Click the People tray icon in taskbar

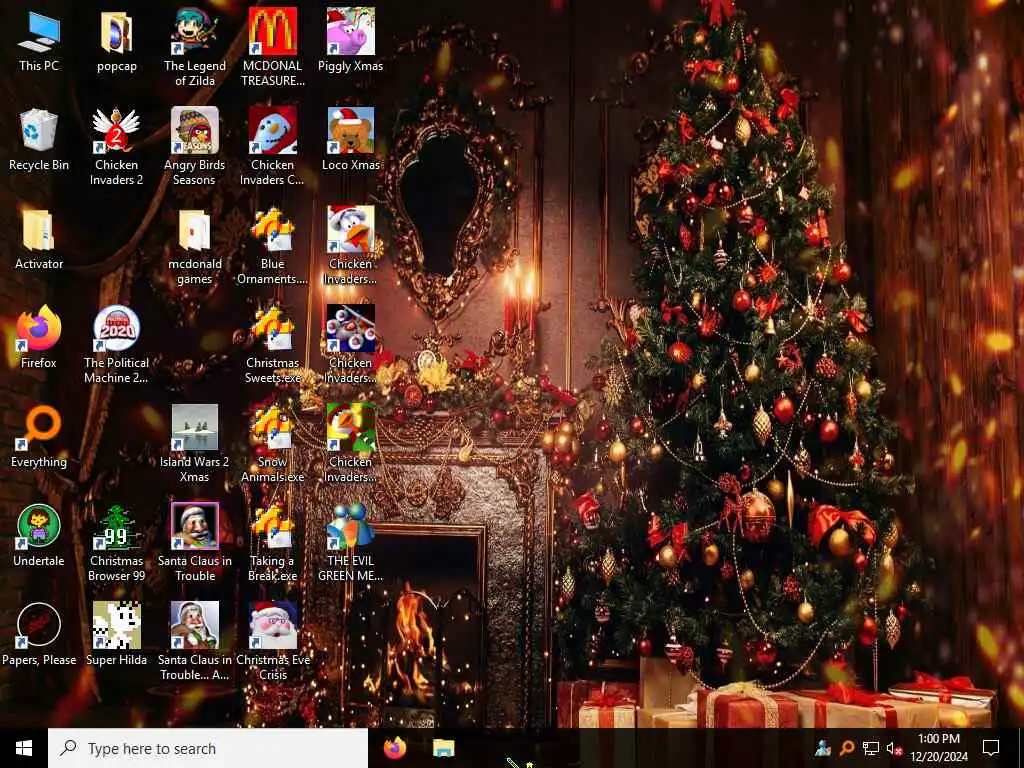823,748
